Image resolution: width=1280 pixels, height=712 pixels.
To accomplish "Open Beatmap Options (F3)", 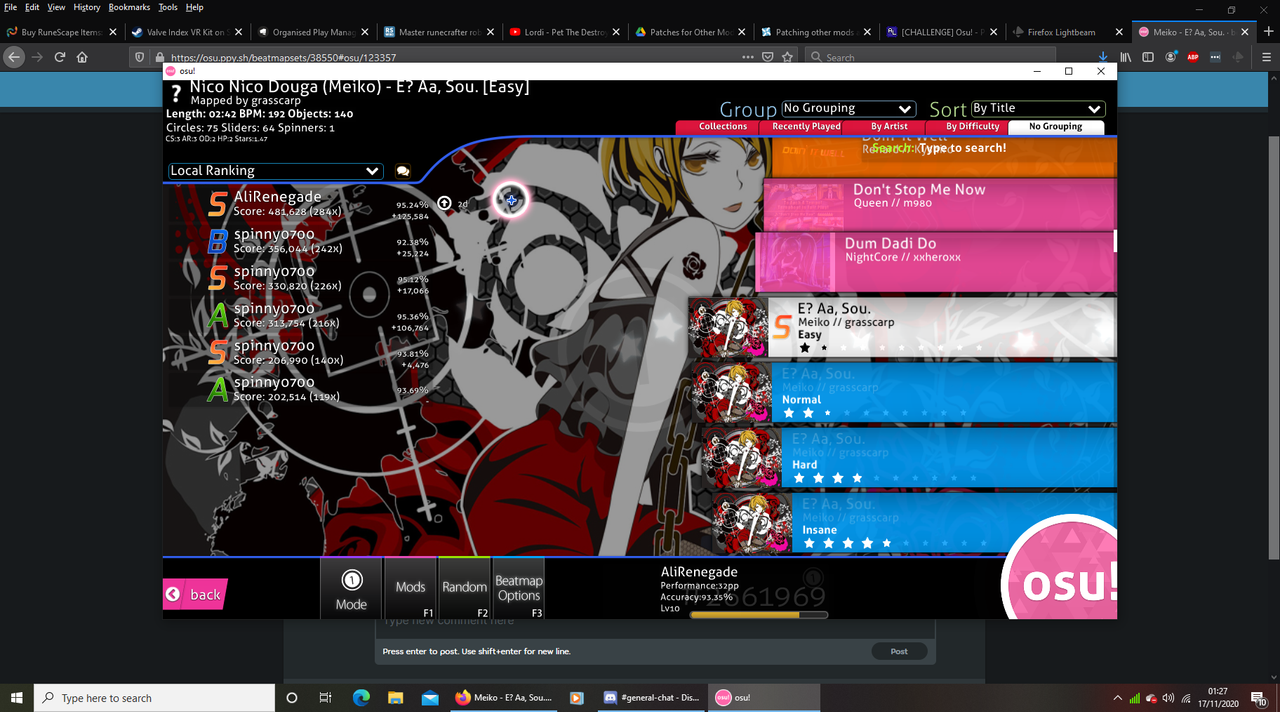I will tap(518, 588).
